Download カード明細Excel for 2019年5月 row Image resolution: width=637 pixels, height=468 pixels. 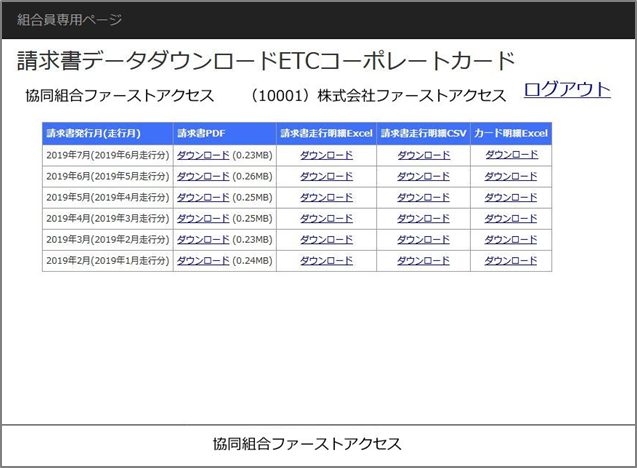(x=511, y=197)
